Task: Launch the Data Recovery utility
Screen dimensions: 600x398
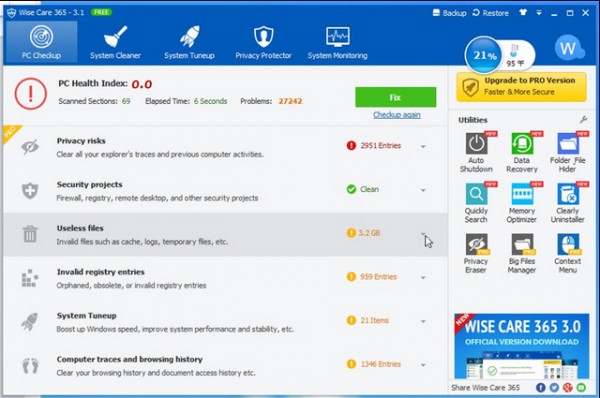Action: pos(522,152)
